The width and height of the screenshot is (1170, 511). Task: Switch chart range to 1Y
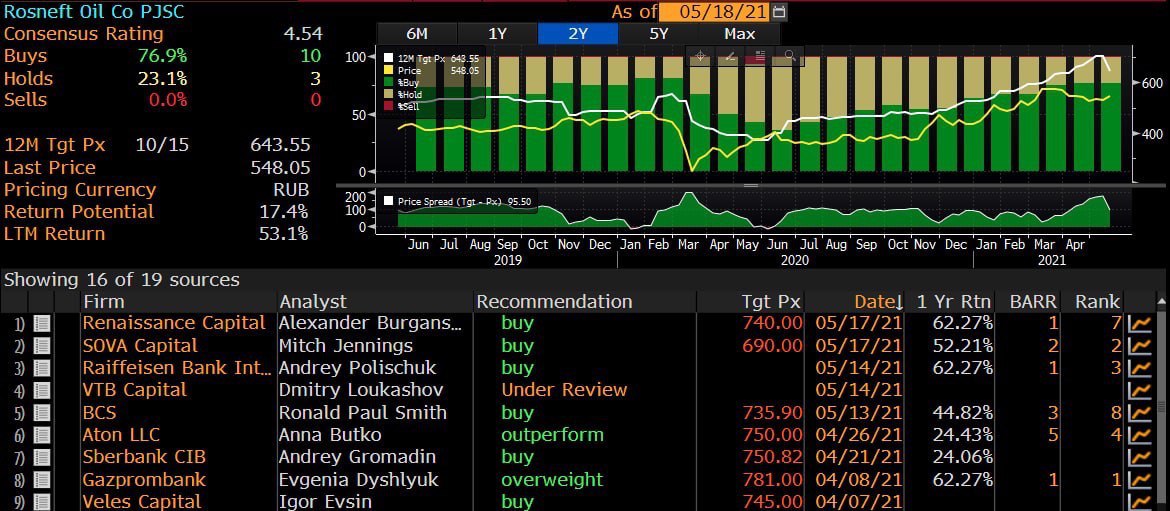pos(497,34)
